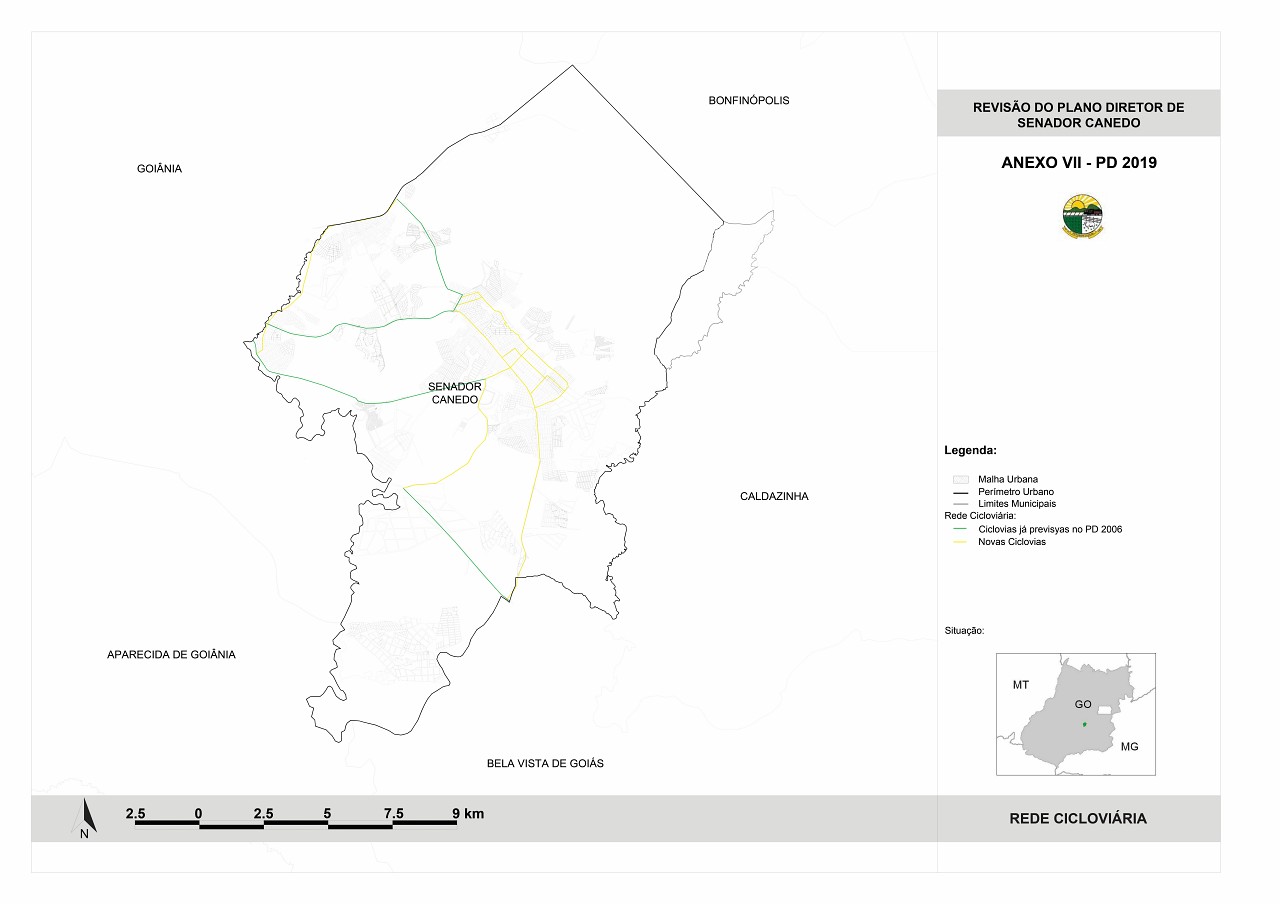Click the 'Rede Cicloviária:' legend subheading
The height and width of the screenshot is (904, 1280).
[x=981, y=516]
